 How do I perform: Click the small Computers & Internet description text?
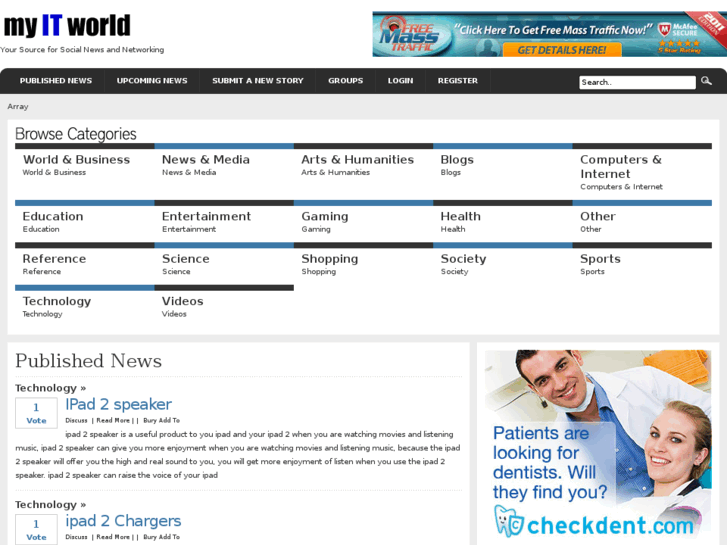tap(621, 187)
